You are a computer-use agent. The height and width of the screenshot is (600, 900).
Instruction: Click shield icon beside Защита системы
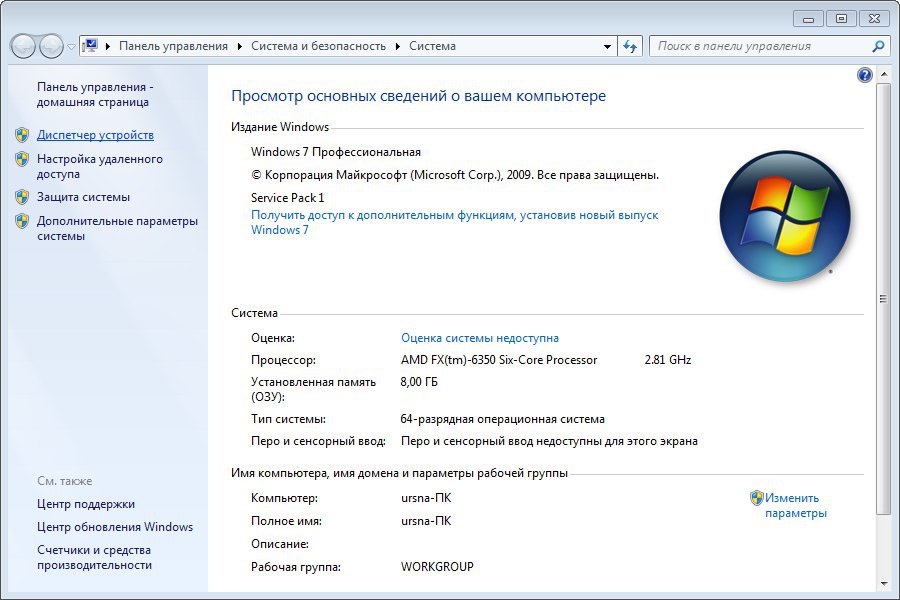pos(22,197)
